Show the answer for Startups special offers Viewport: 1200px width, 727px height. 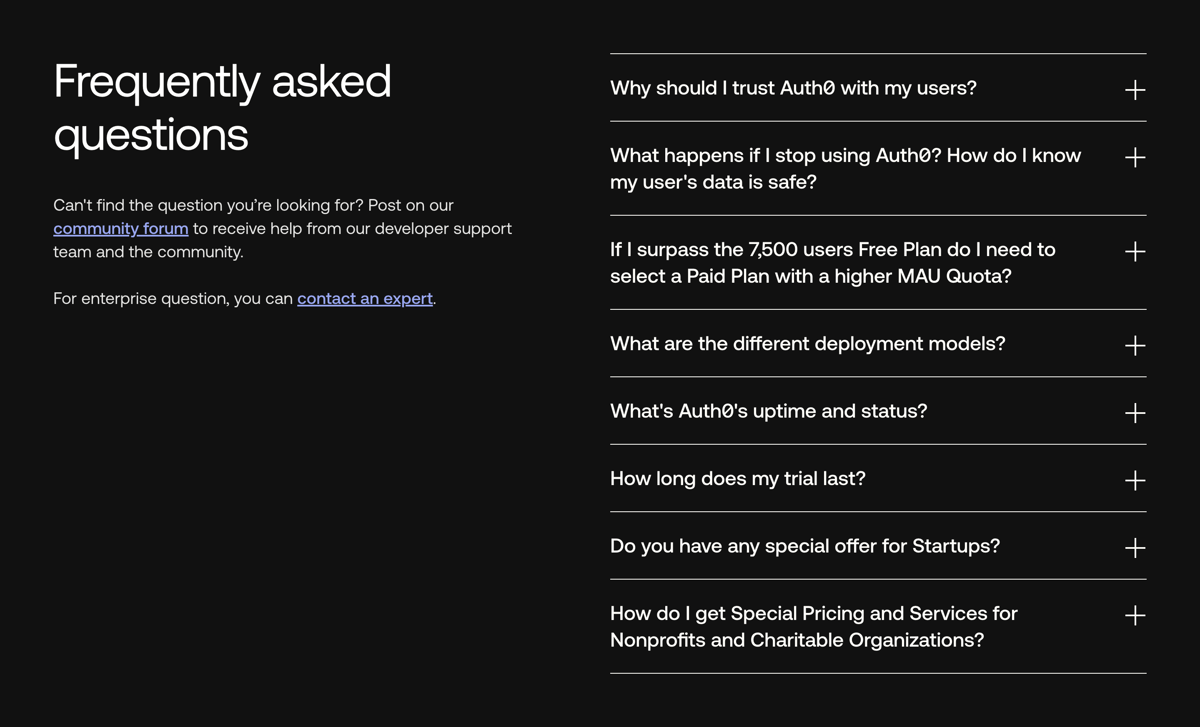point(805,546)
